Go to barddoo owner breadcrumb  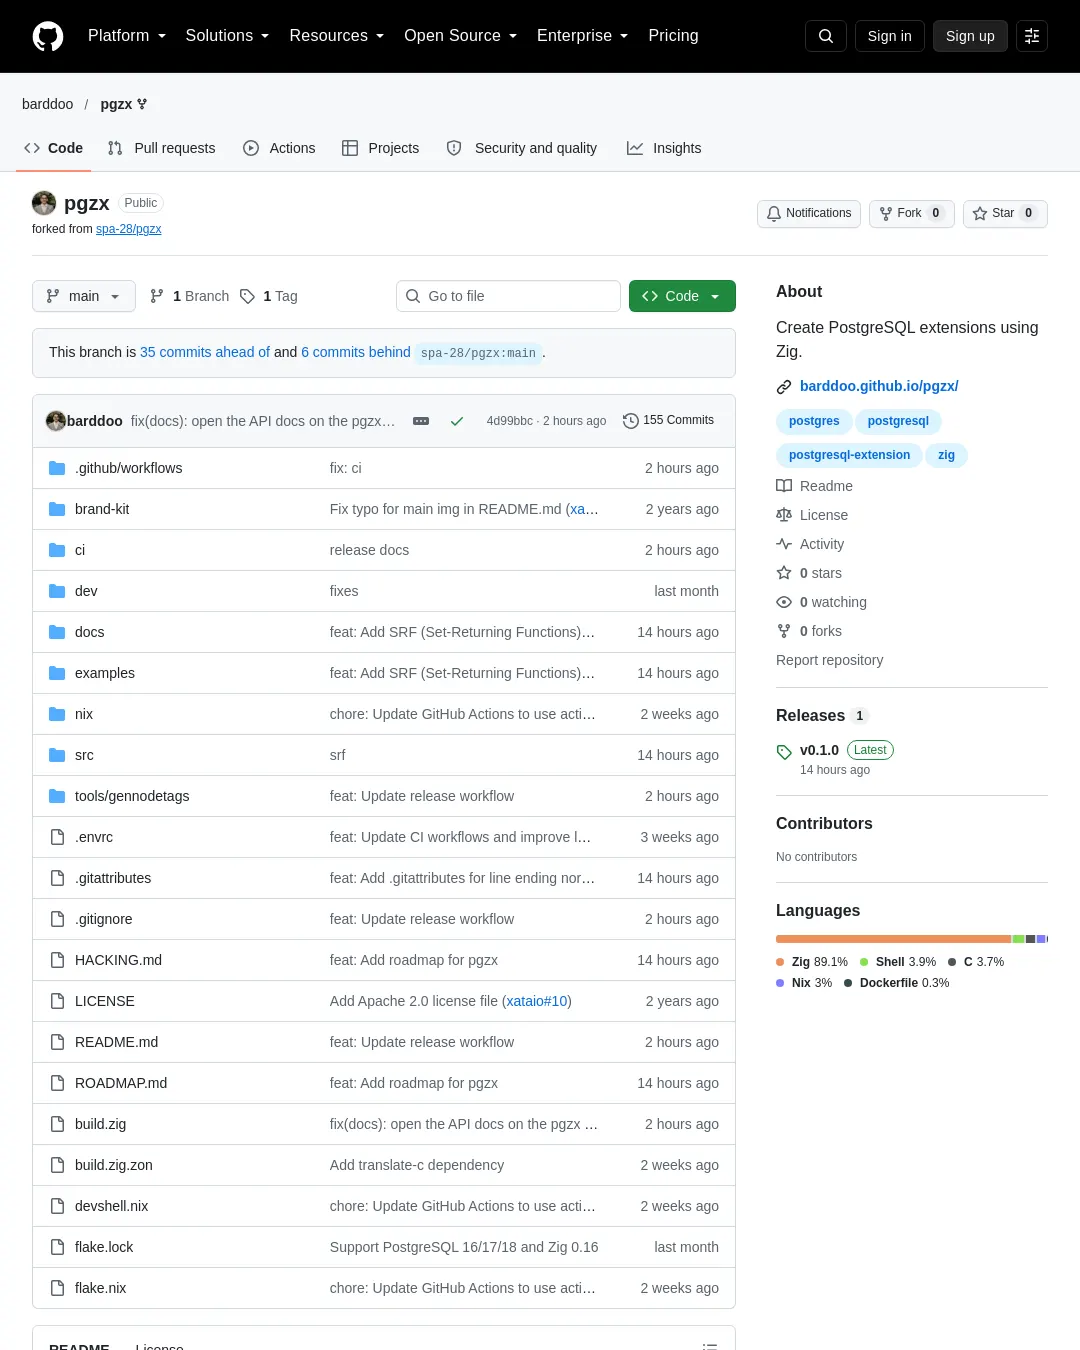[x=48, y=104]
